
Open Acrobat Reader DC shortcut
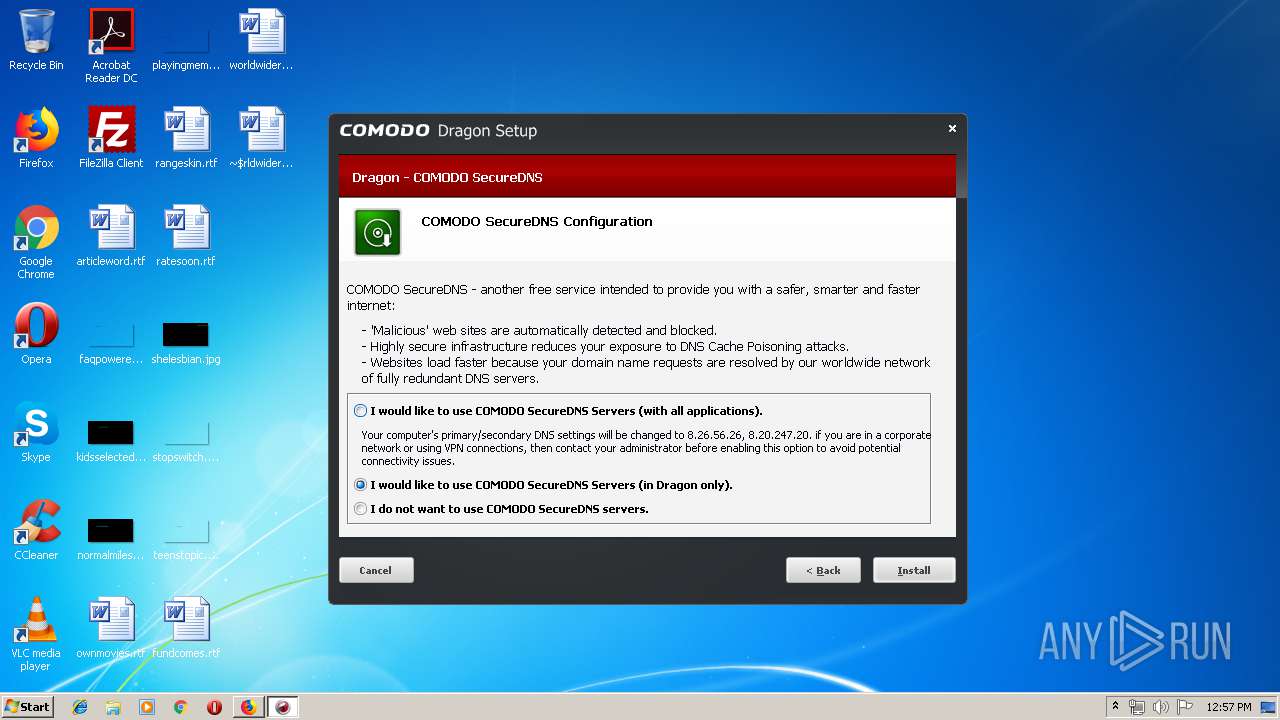tap(111, 46)
